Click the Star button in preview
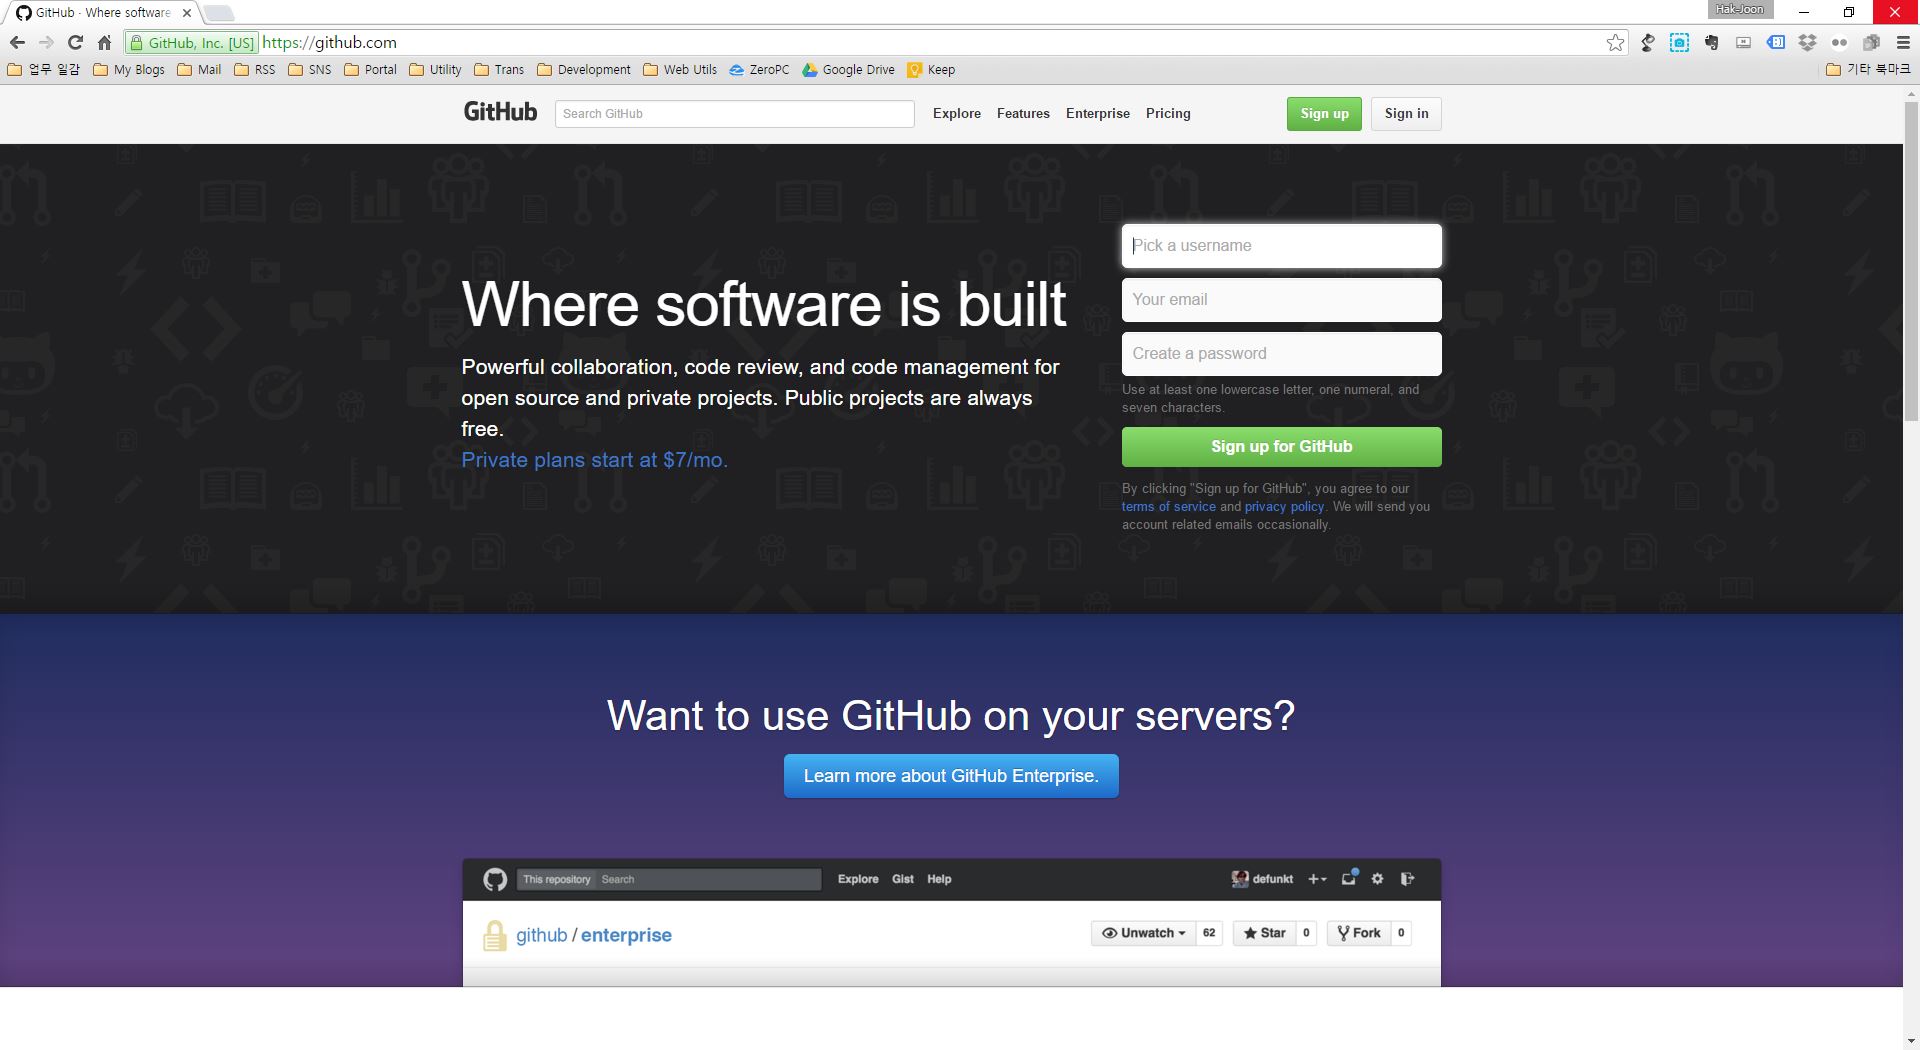The image size is (1920, 1050). point(1265,933)
